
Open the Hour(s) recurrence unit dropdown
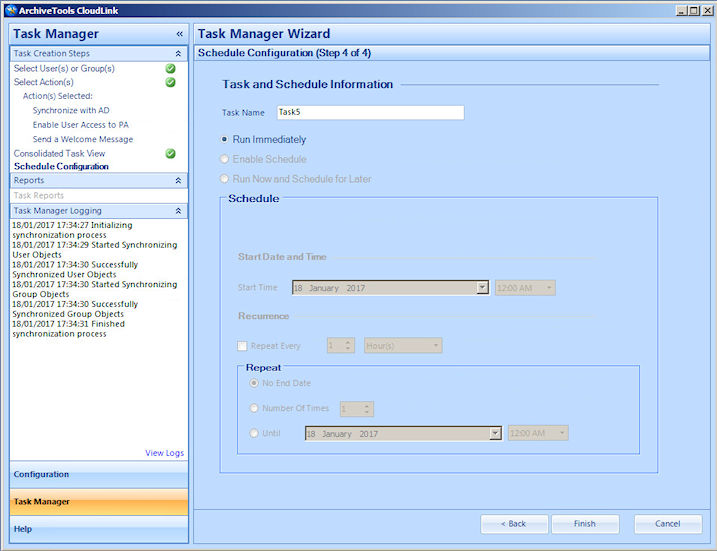[x=436, y=346]
